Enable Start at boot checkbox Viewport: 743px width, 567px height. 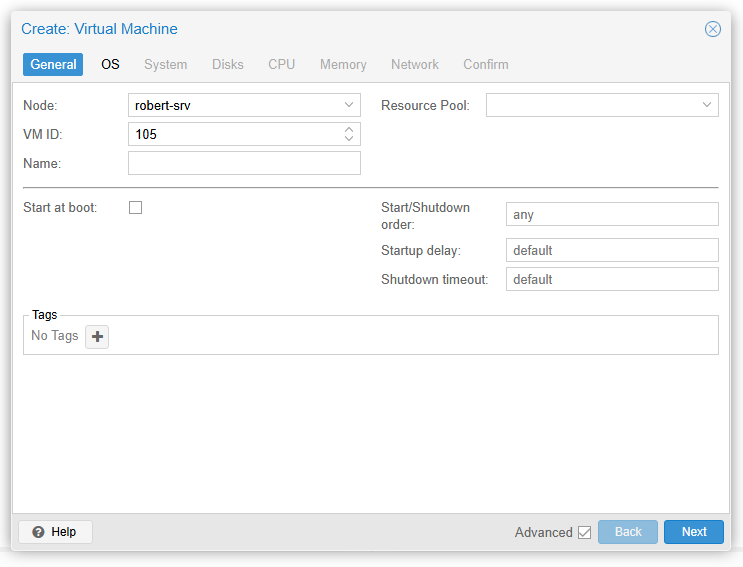pyautogui.click(x=136, y=208)
